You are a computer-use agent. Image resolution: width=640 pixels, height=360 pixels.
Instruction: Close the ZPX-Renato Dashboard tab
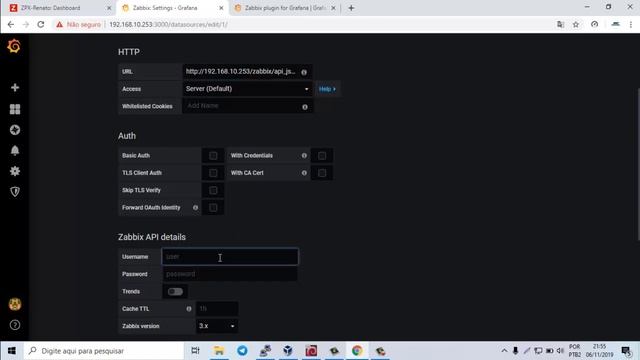click(109, 8)
